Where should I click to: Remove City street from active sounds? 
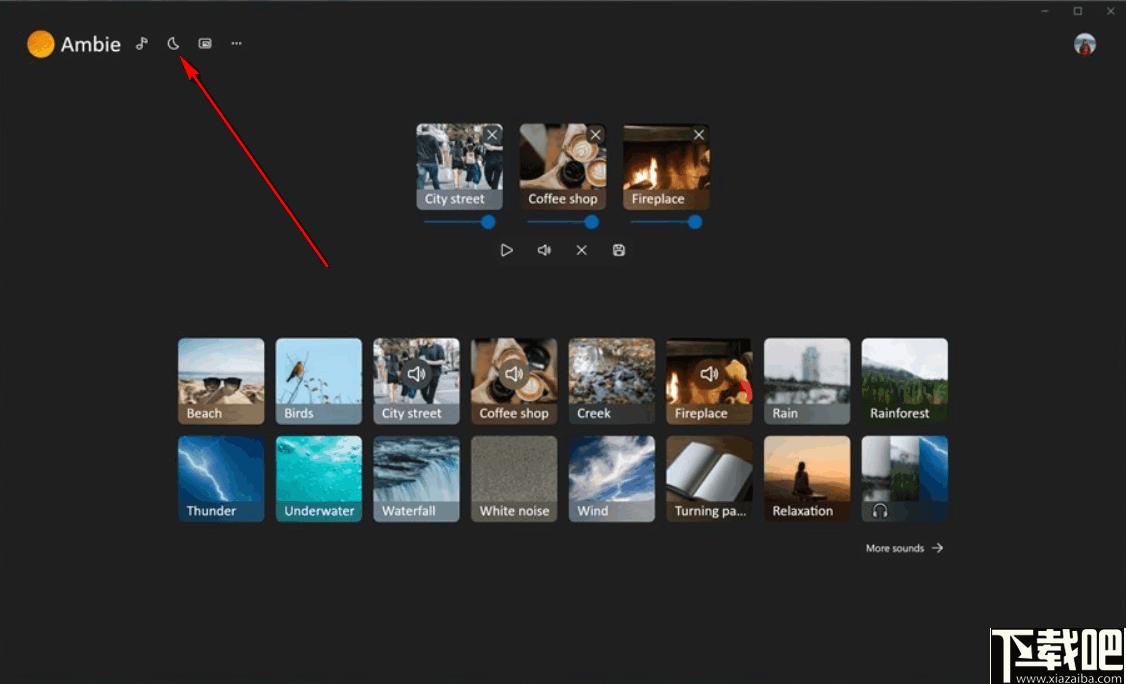tap(492, 134)
